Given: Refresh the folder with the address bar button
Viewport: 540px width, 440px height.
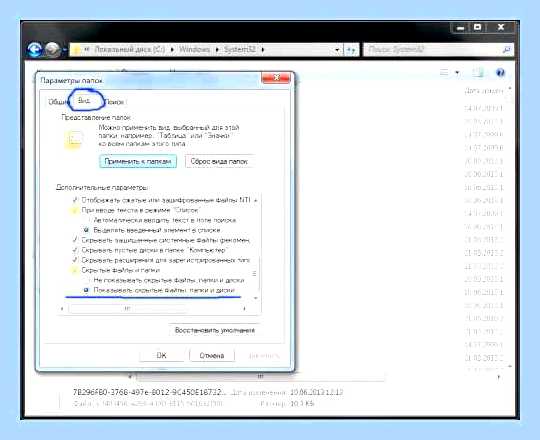Looking at the screenshot, I should click(351, 50).
